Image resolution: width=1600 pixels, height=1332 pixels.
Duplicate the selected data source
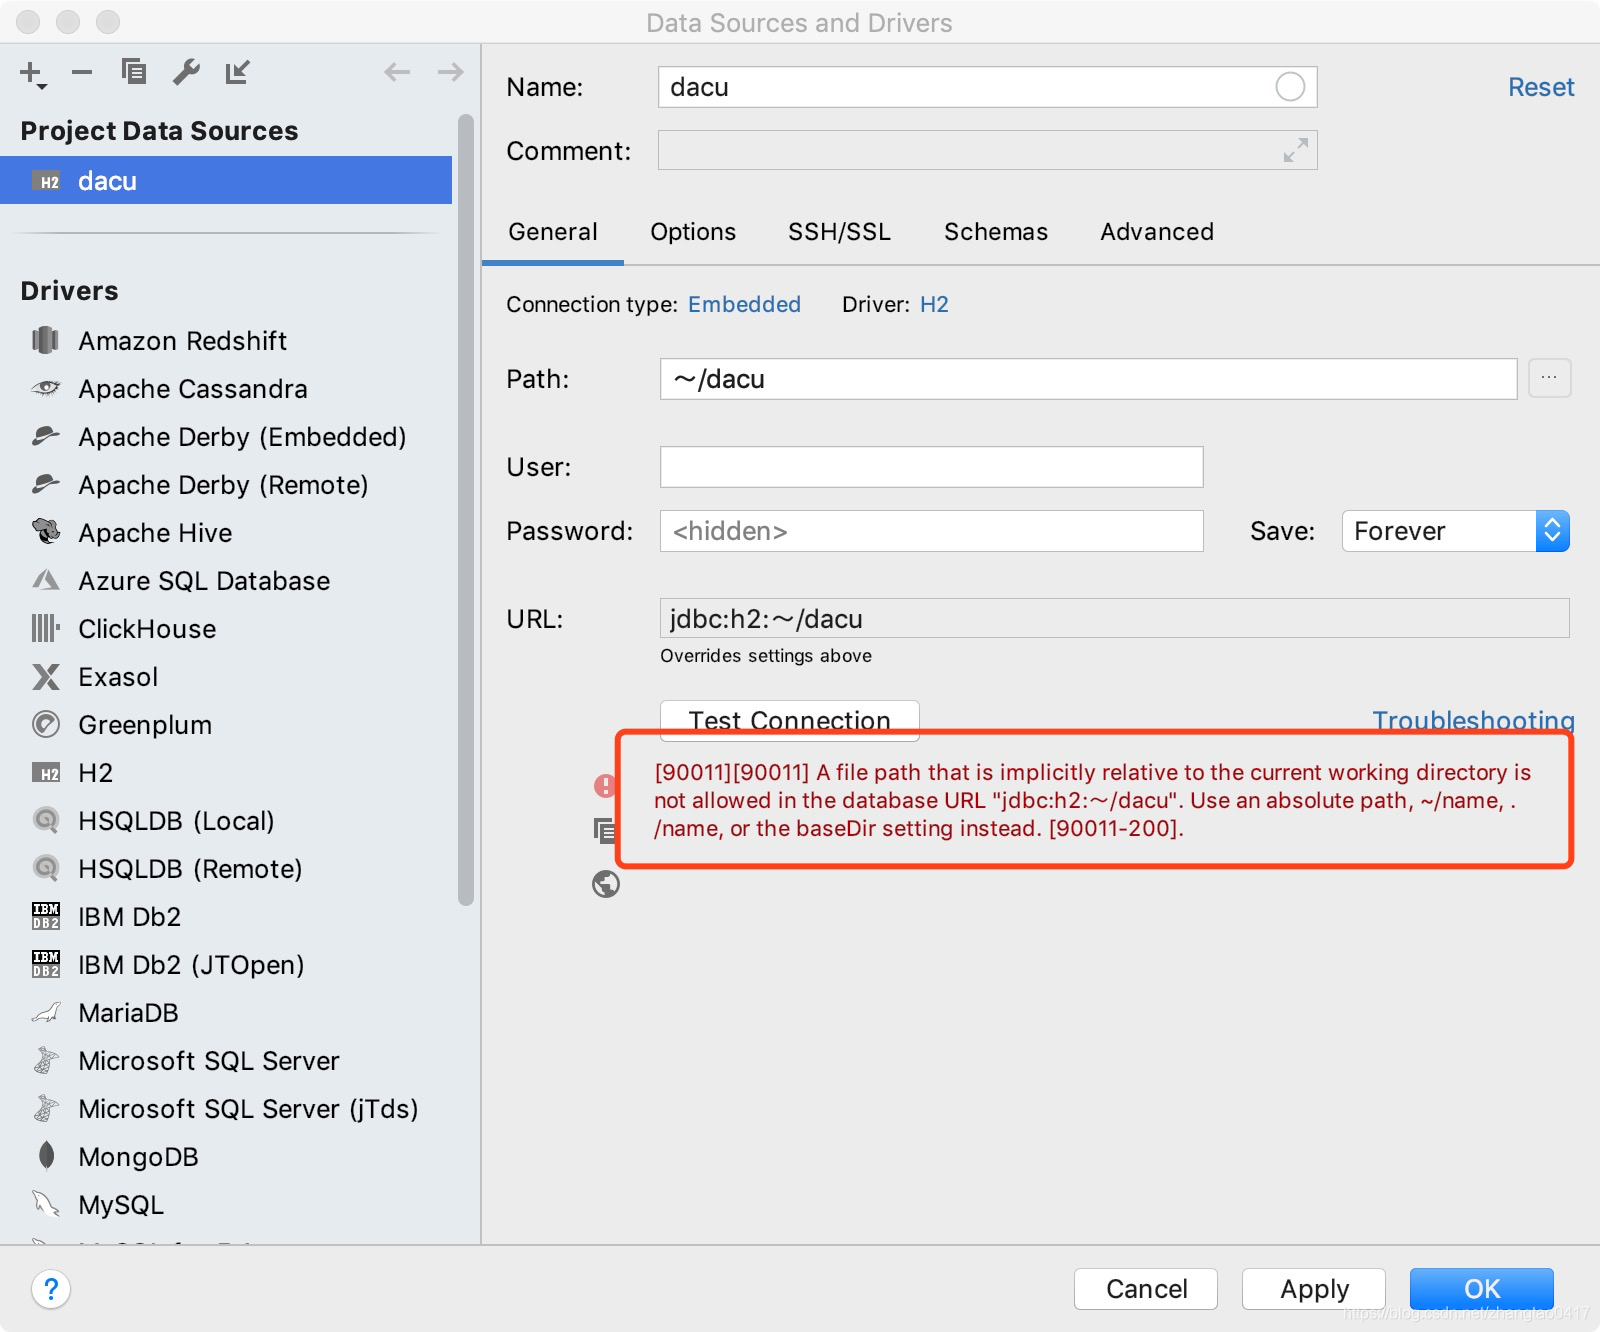click(x=134, y=72)
